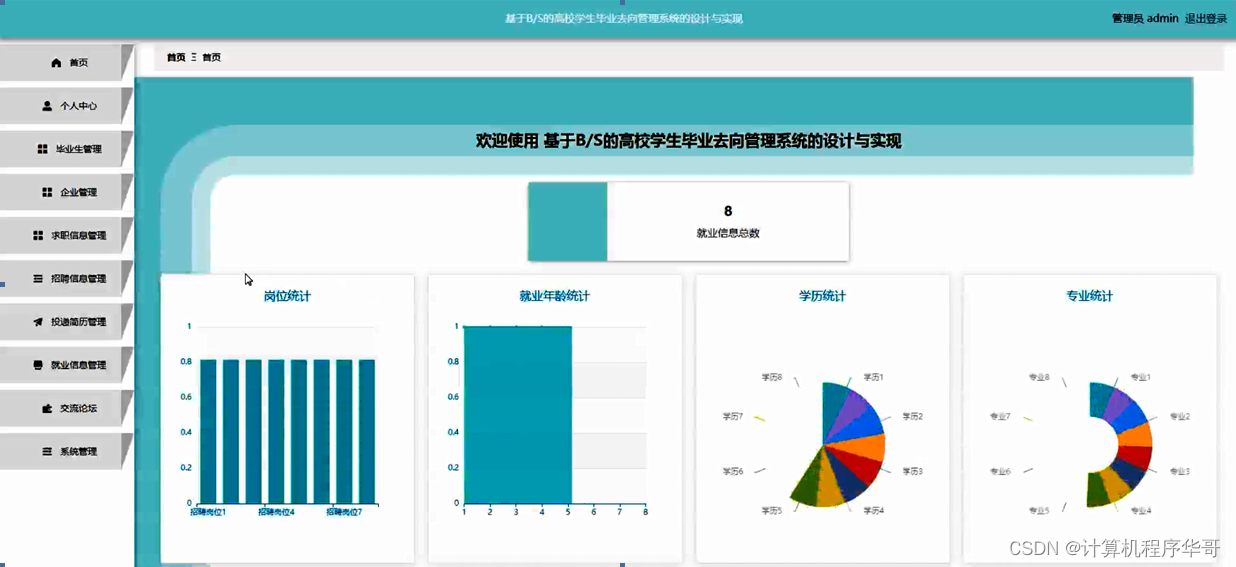Click the 专业4 donut label
Viewport: 1236px width, 567px height.
(x=1140, y=510)
